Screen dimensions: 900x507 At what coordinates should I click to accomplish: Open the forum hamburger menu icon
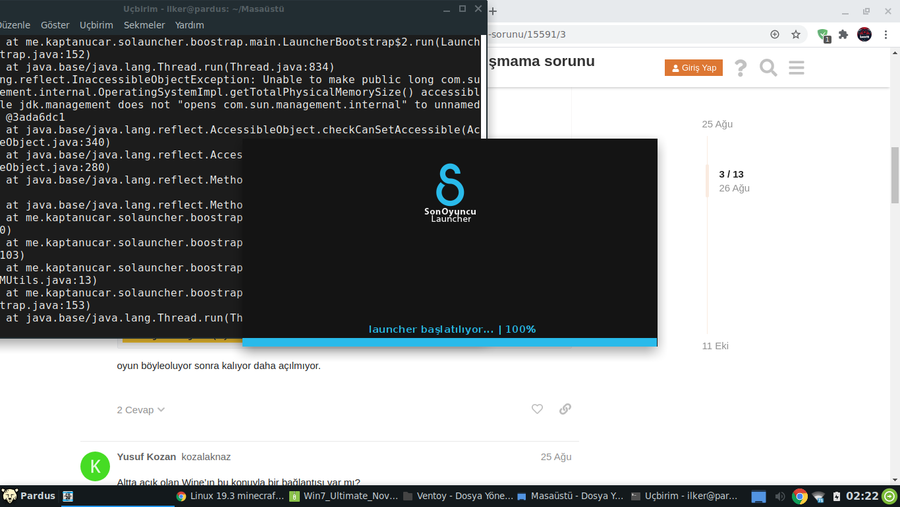tap(796, 68)
